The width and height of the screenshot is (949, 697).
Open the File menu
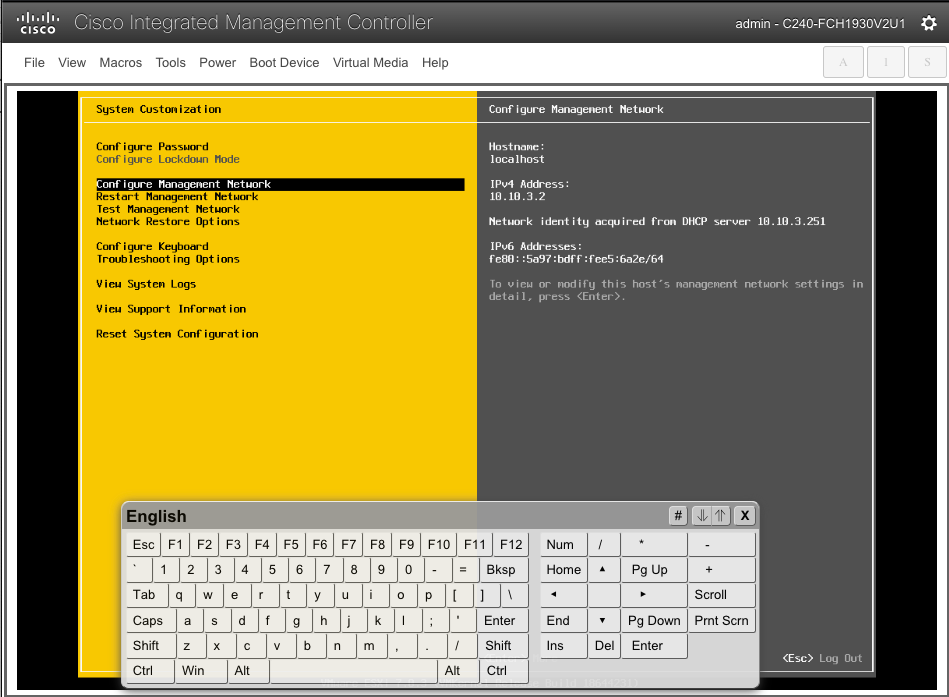pyautogui.click(x=34, y=62)
